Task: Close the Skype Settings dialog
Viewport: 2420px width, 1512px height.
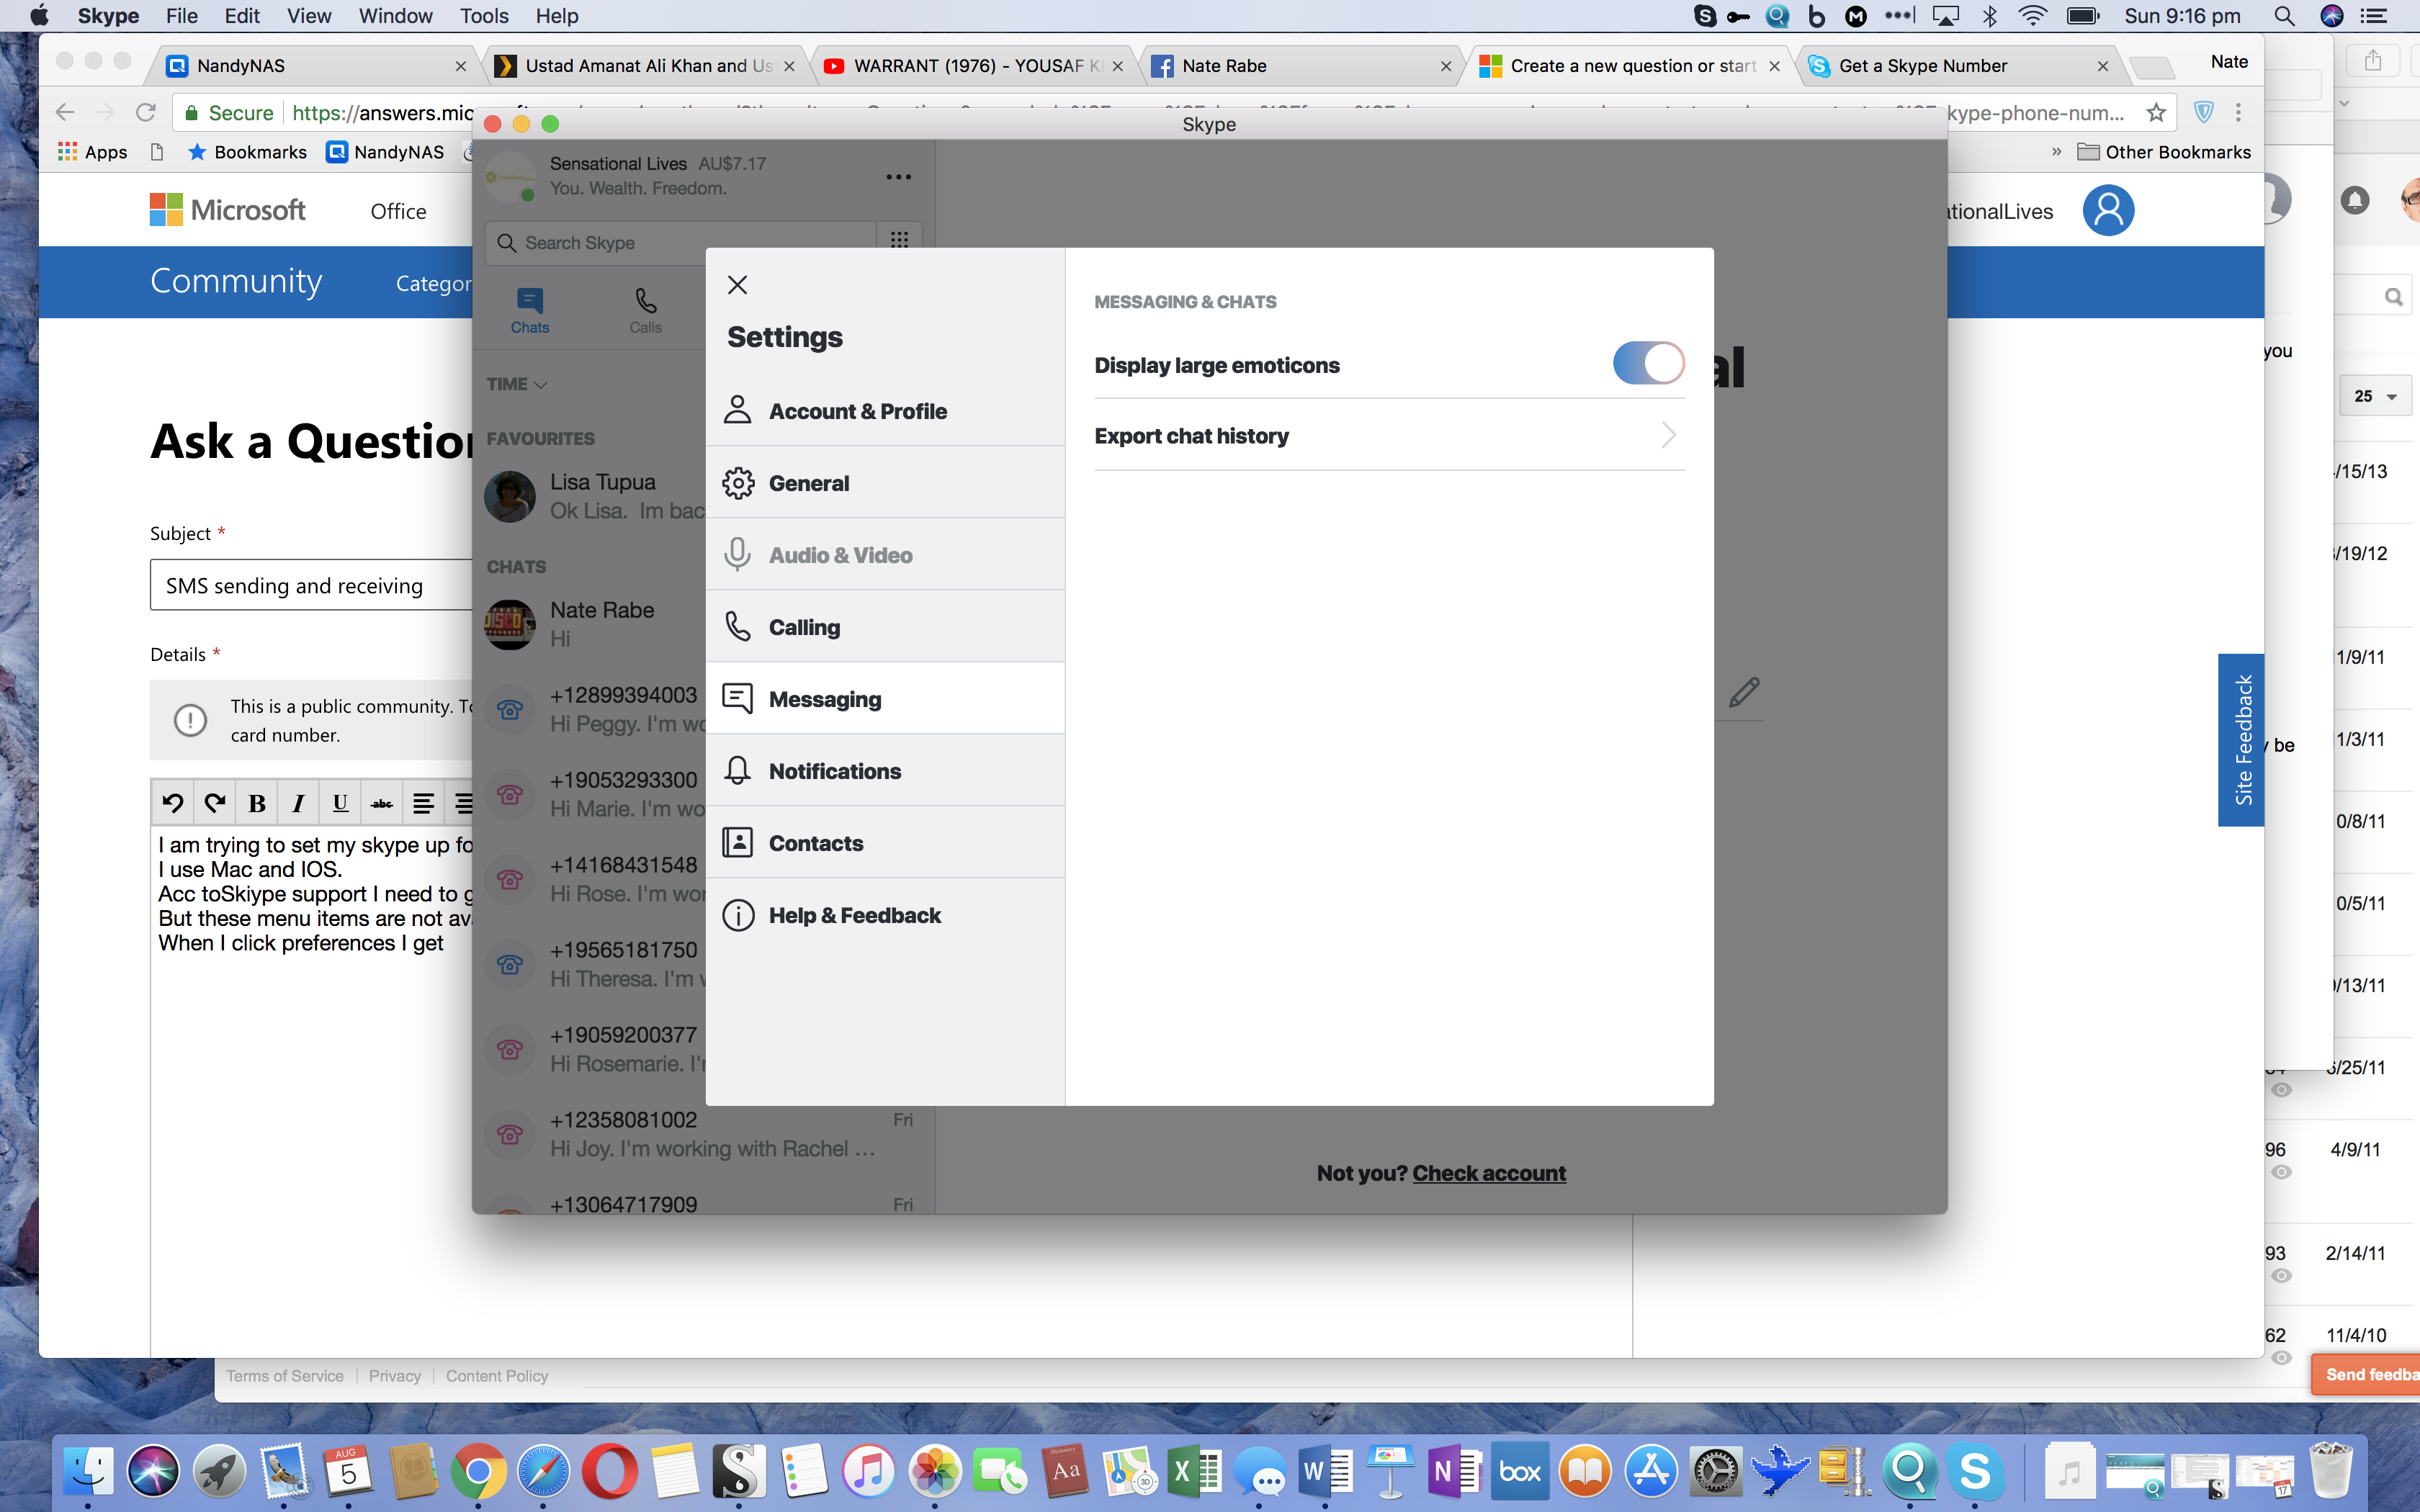Action: pos(737,284)
